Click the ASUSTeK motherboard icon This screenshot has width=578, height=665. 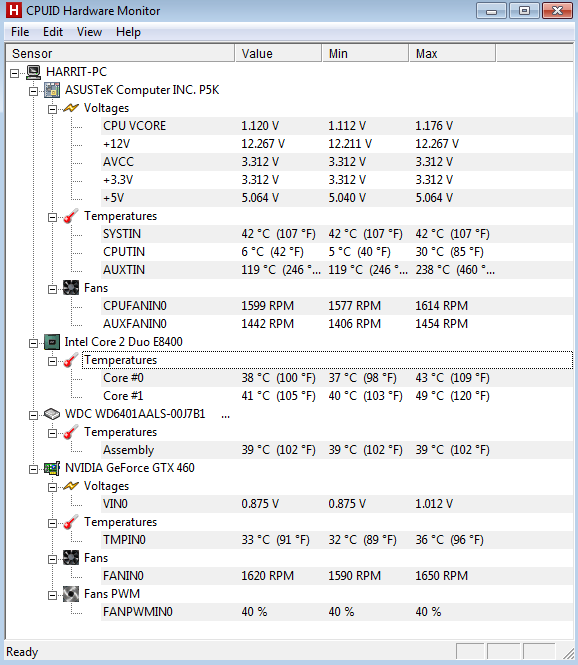point(52,90)
